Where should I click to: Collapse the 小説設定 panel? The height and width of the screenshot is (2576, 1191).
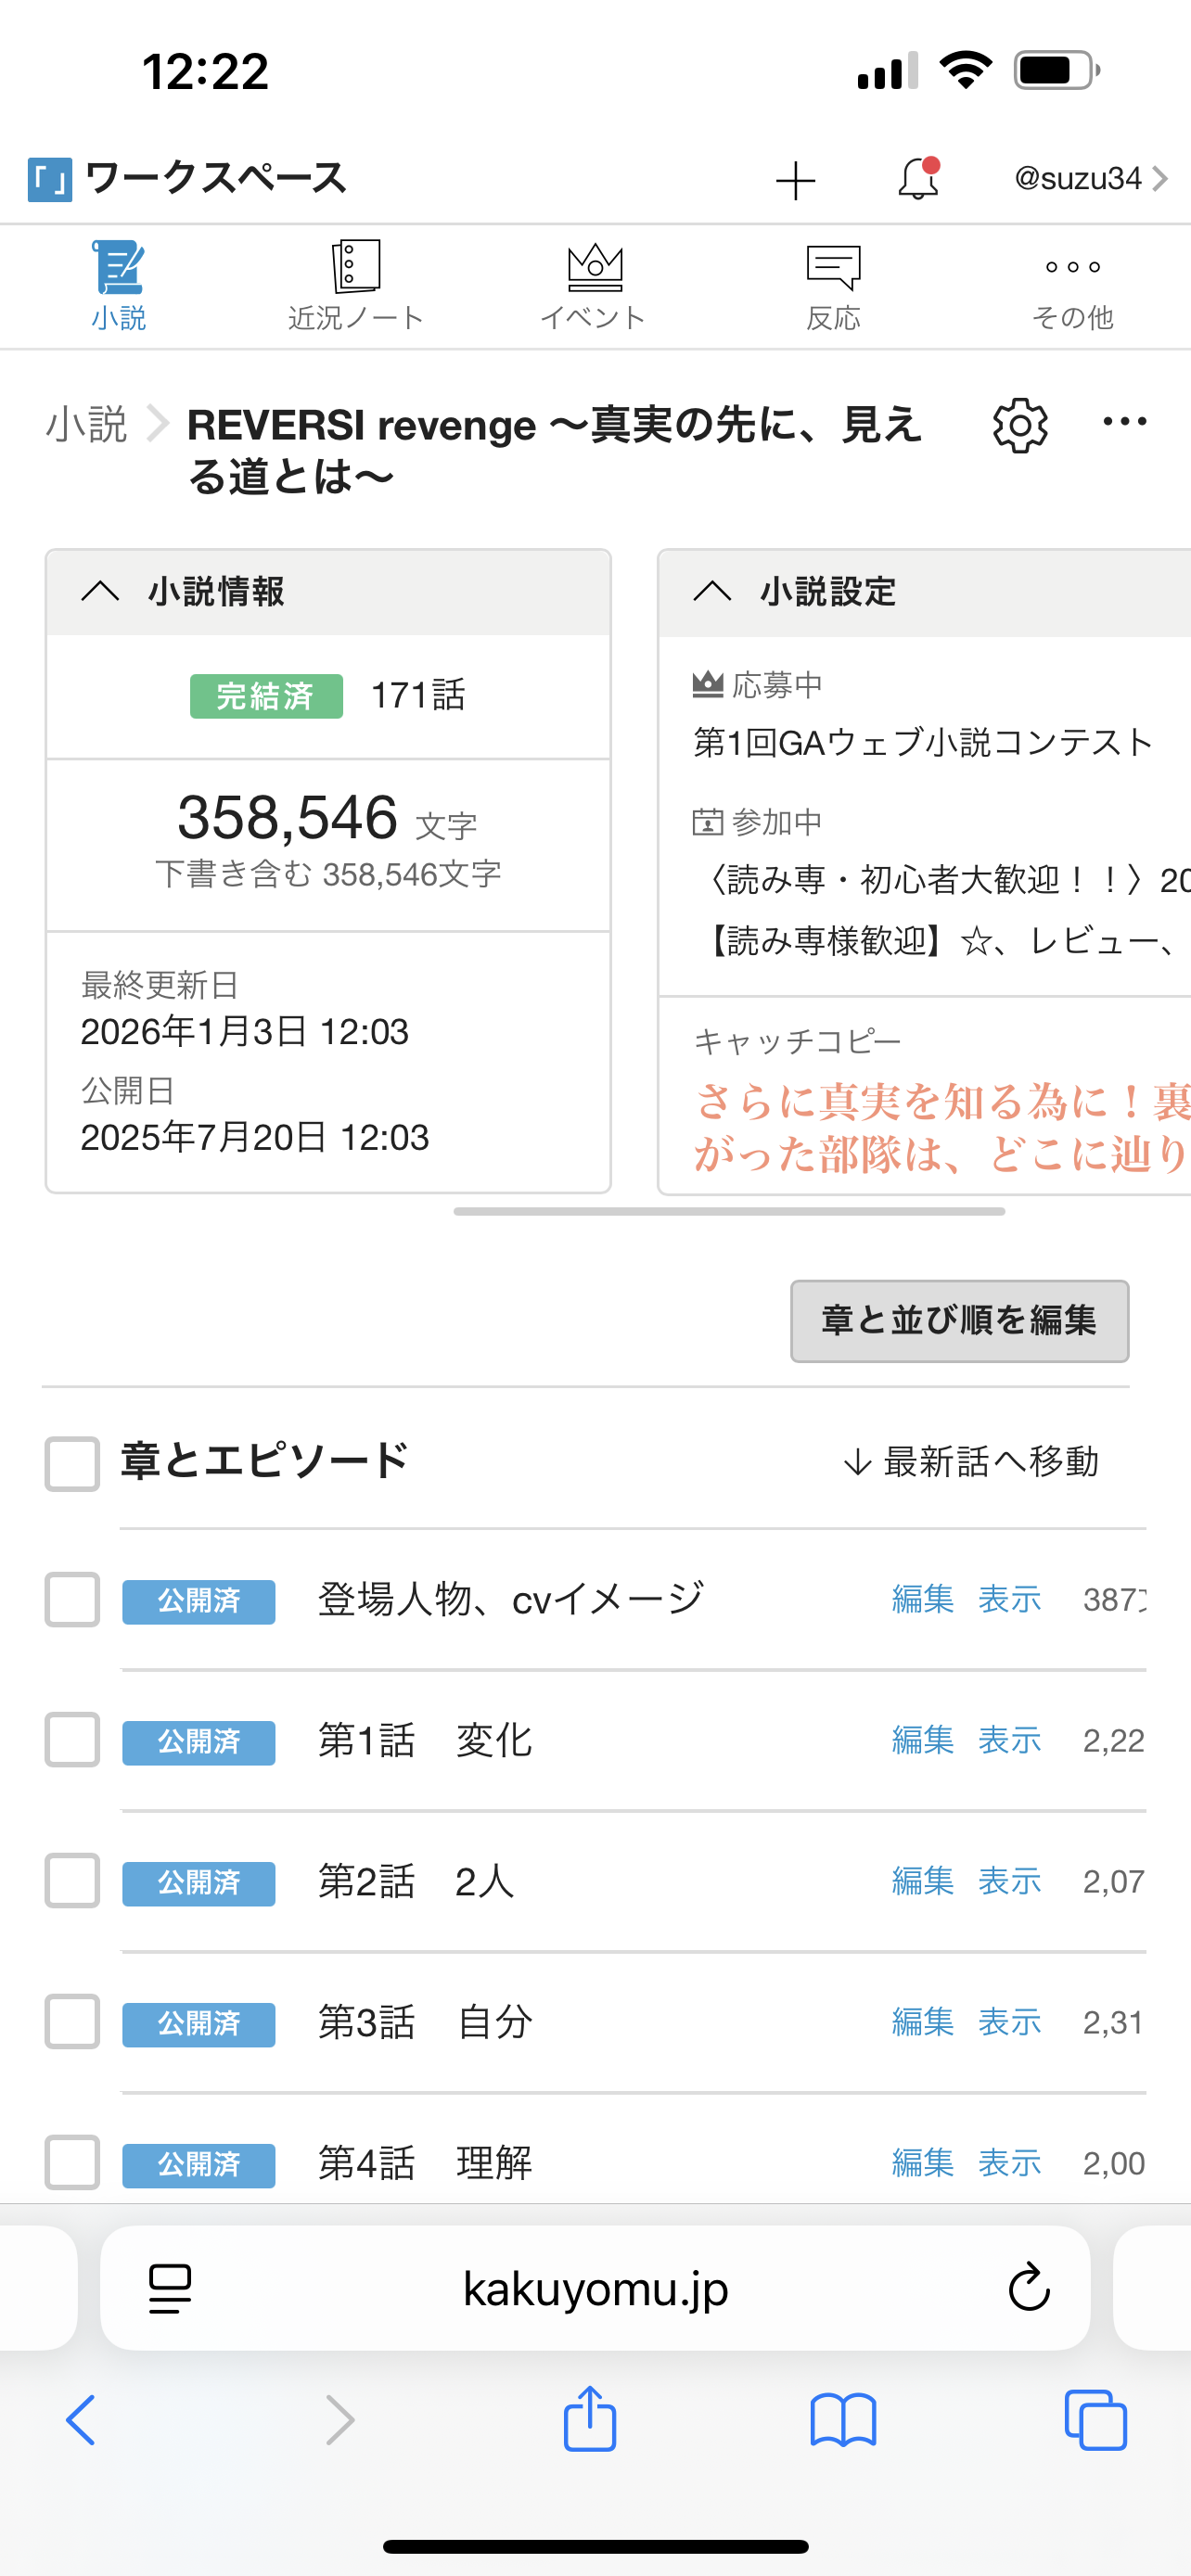[x=712, y=592]
